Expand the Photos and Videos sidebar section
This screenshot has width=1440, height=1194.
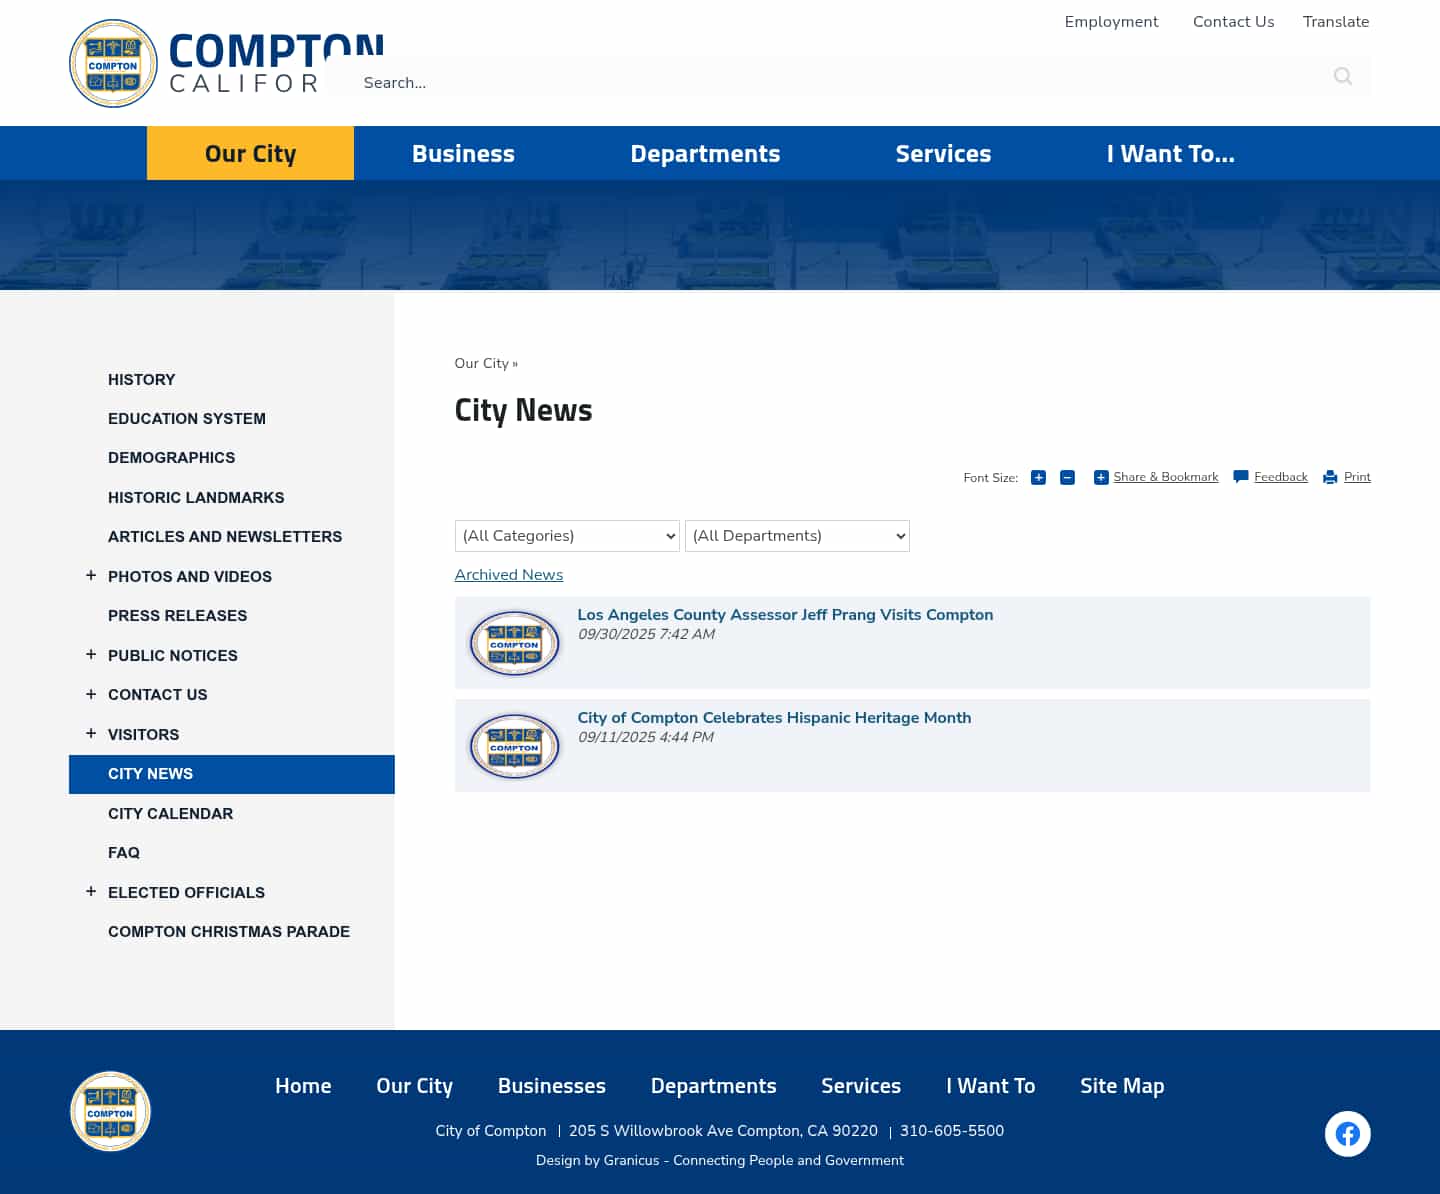[91, 575]
